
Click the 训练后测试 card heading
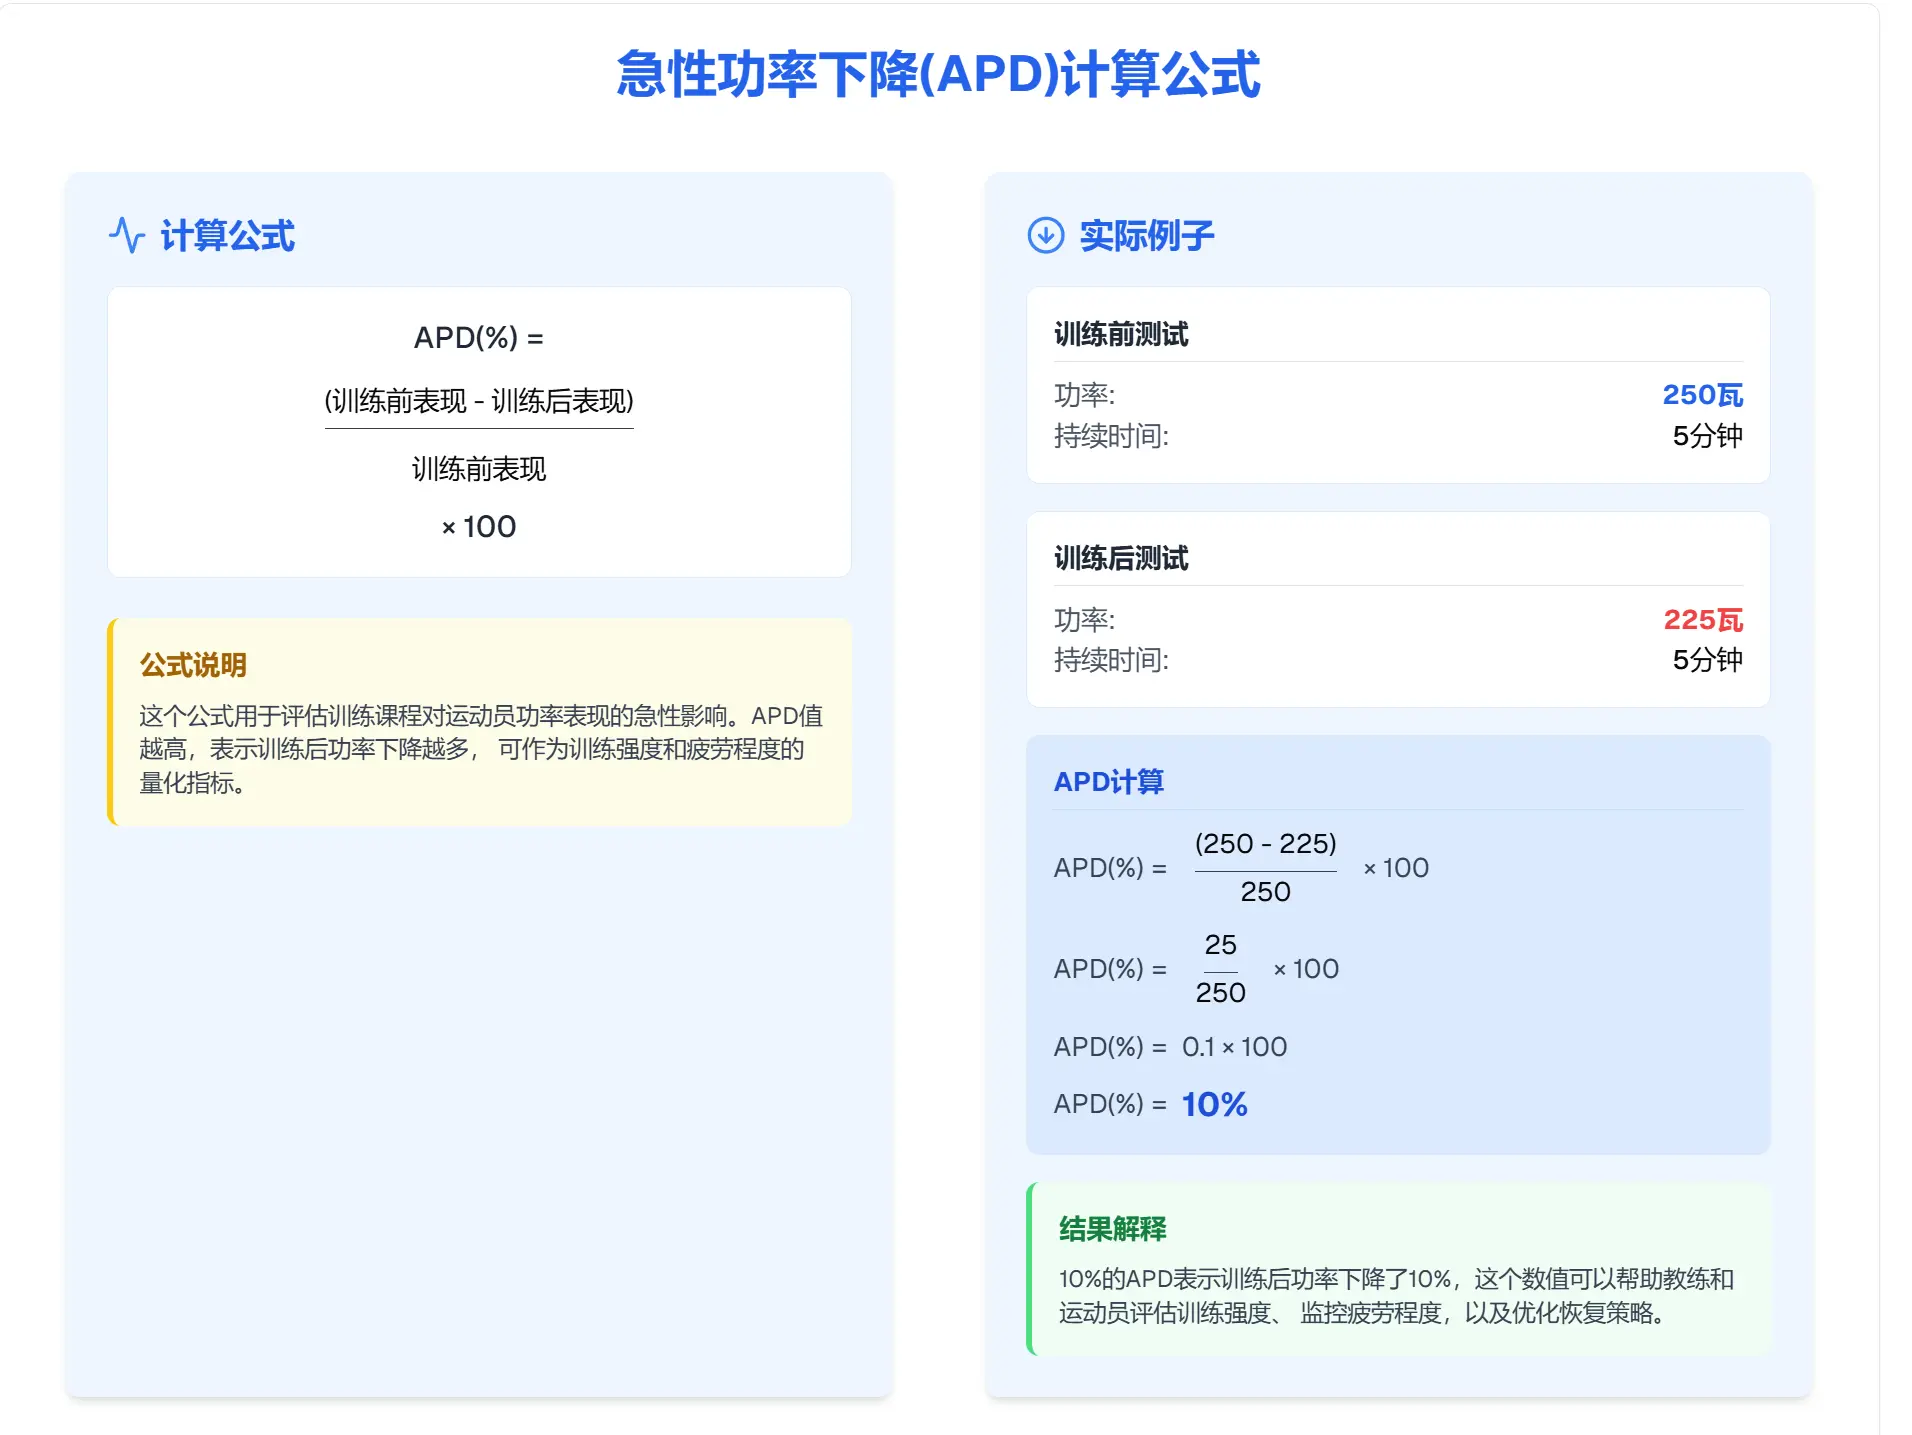[1121, 558]
